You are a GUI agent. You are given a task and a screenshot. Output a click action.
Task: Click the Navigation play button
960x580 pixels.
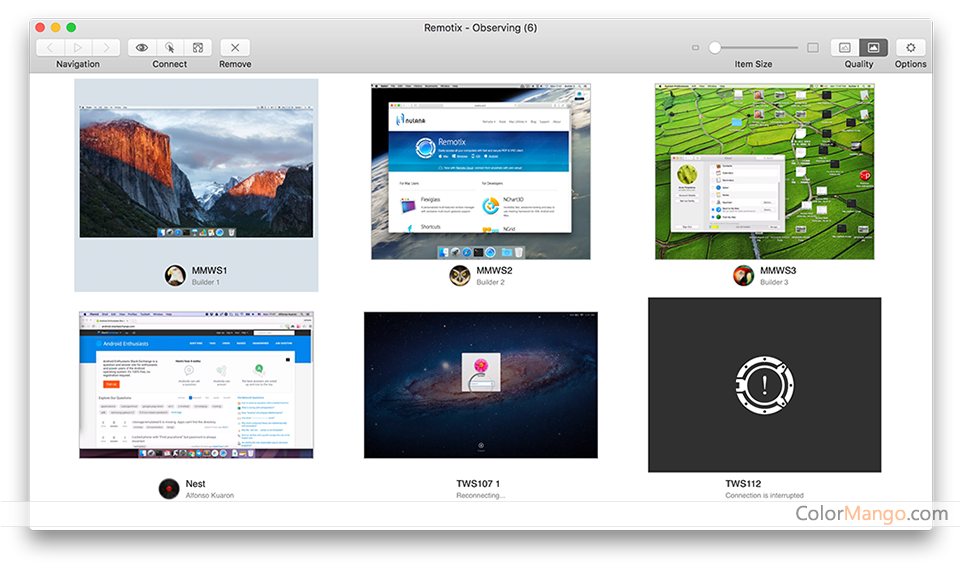click(78, 47)
